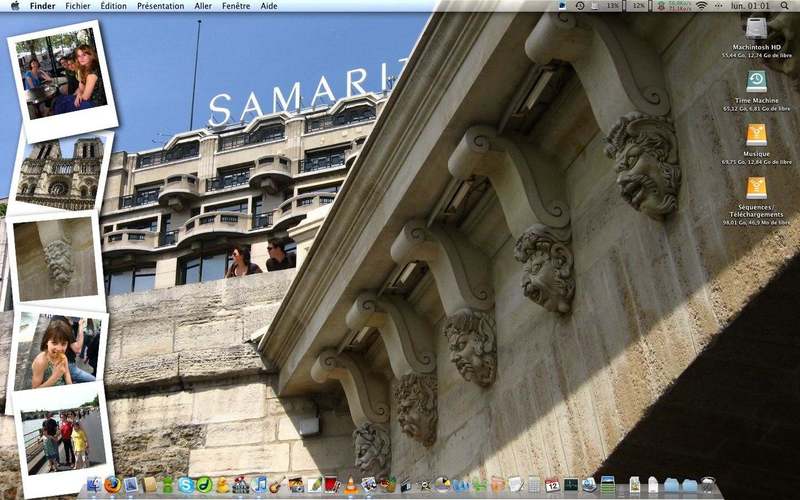Click the Time Machine menu bar icon

(x=580, y=6)
